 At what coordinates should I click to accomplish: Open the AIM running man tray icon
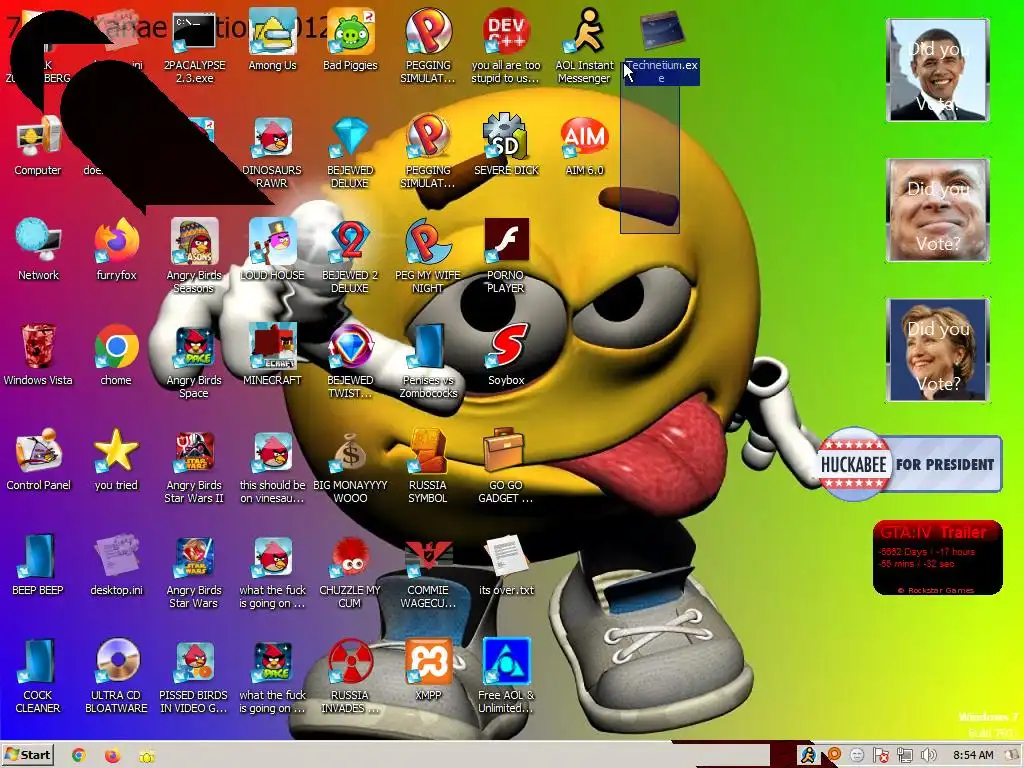tap(808, 755)
